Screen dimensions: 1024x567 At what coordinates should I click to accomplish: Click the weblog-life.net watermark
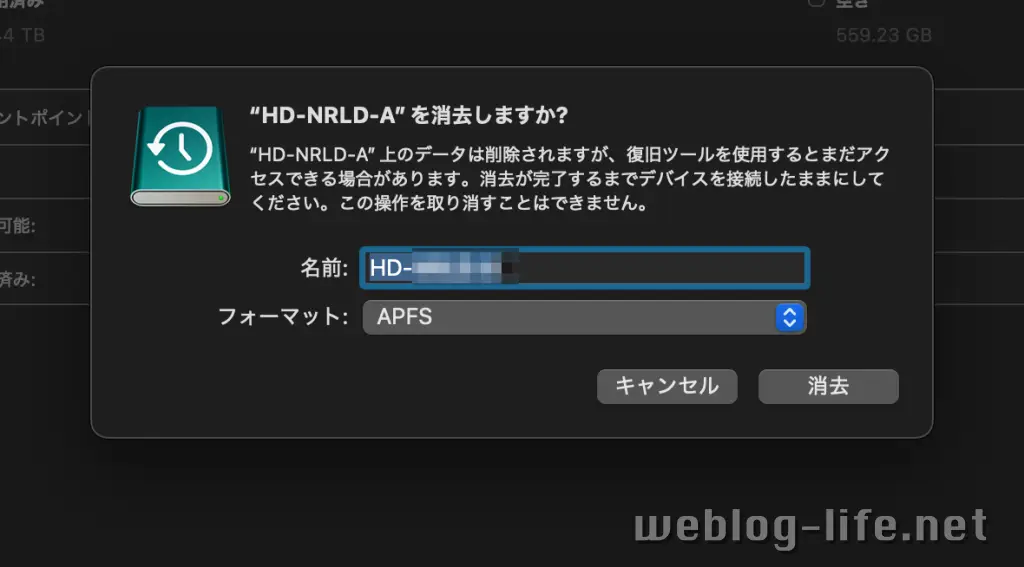(x=810, y=528)
